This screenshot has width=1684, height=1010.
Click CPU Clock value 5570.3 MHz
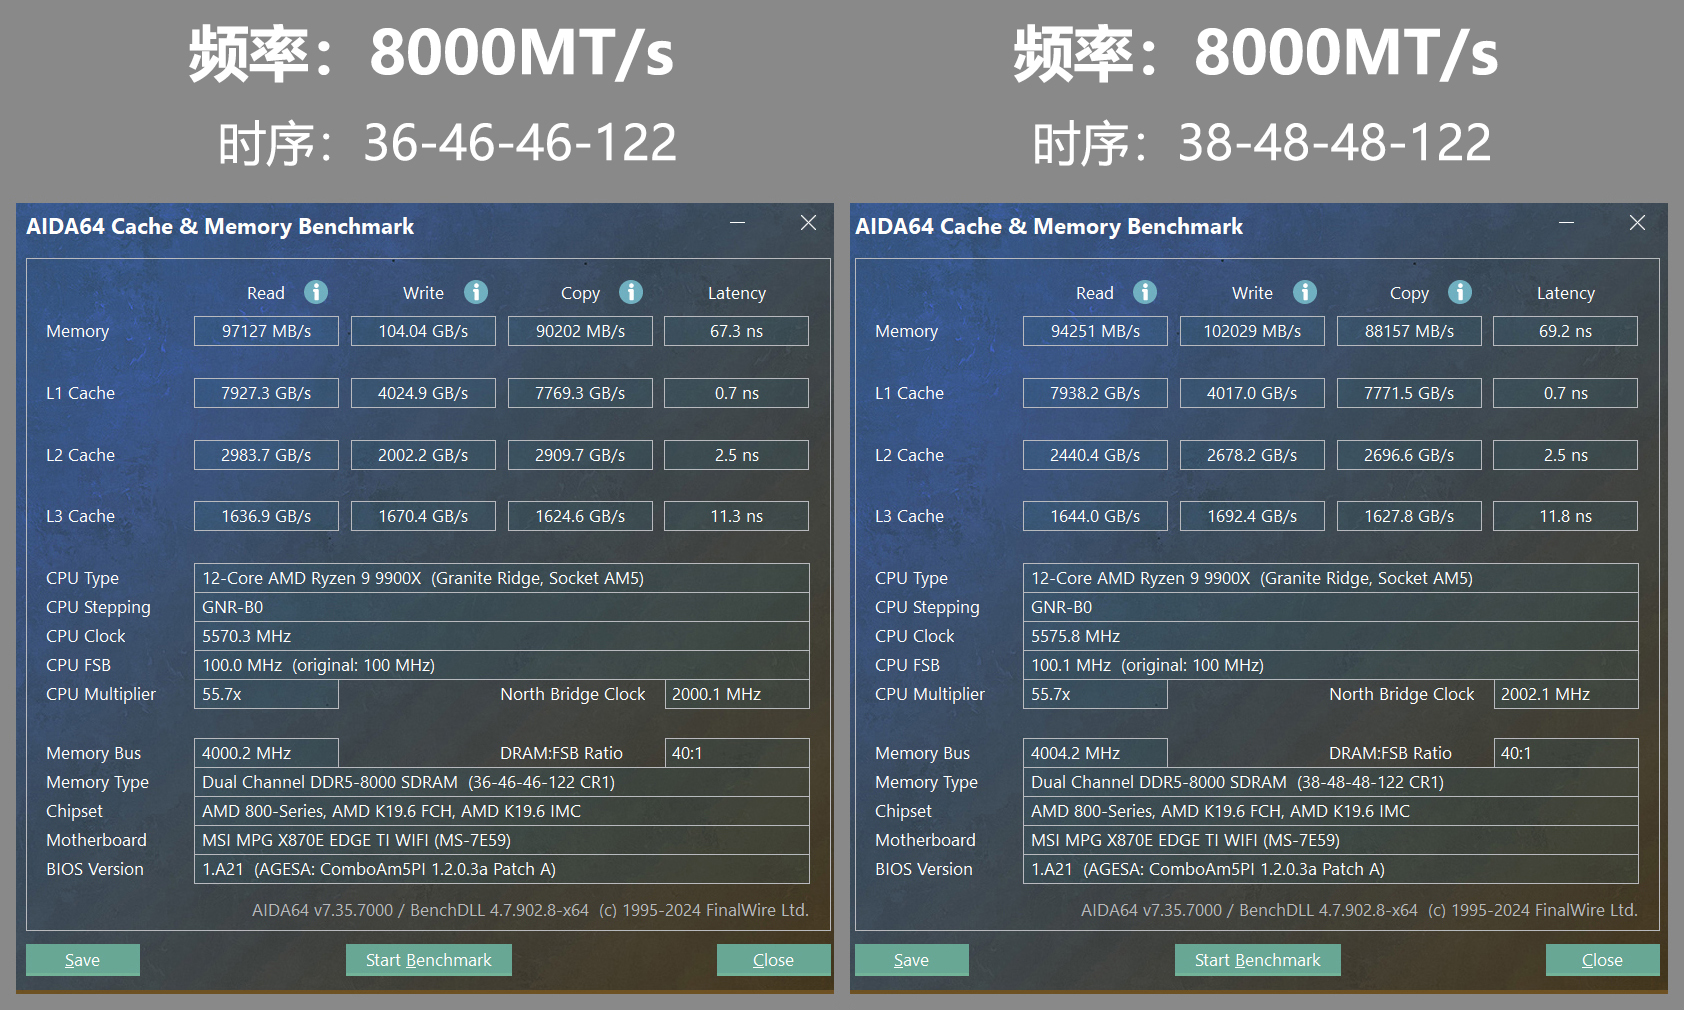(x=502, y=636)
